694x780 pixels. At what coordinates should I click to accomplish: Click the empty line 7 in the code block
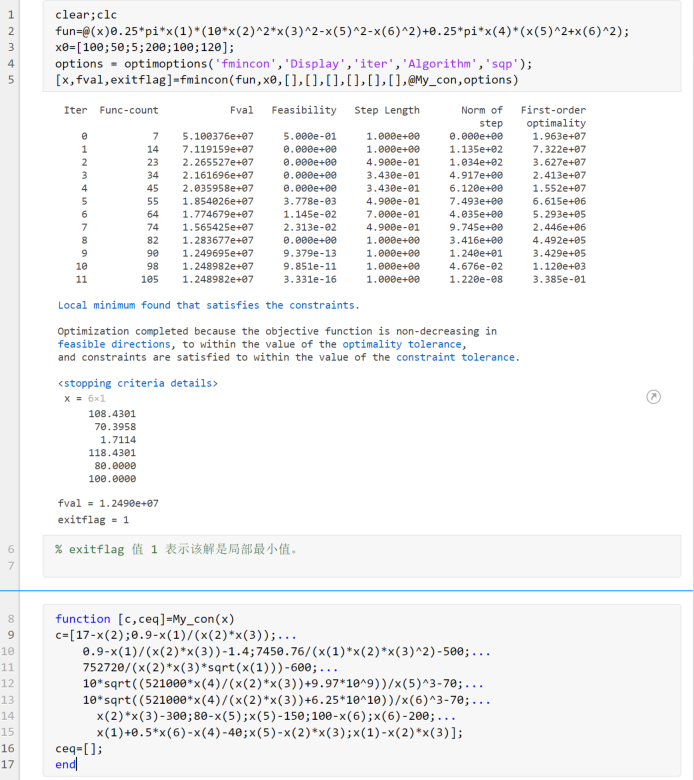point(362,566)
